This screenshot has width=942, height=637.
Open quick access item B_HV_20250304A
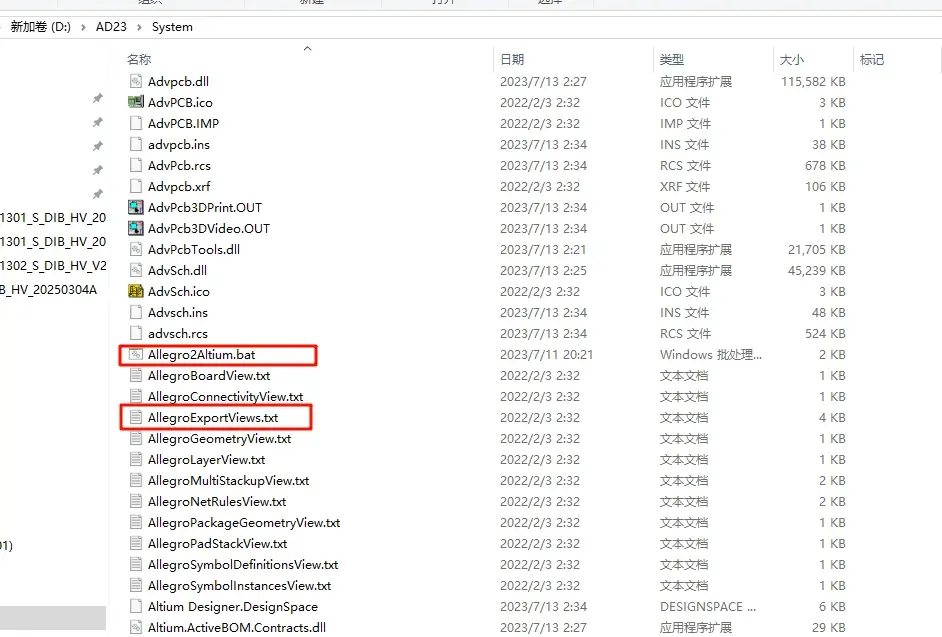(49, 290)
